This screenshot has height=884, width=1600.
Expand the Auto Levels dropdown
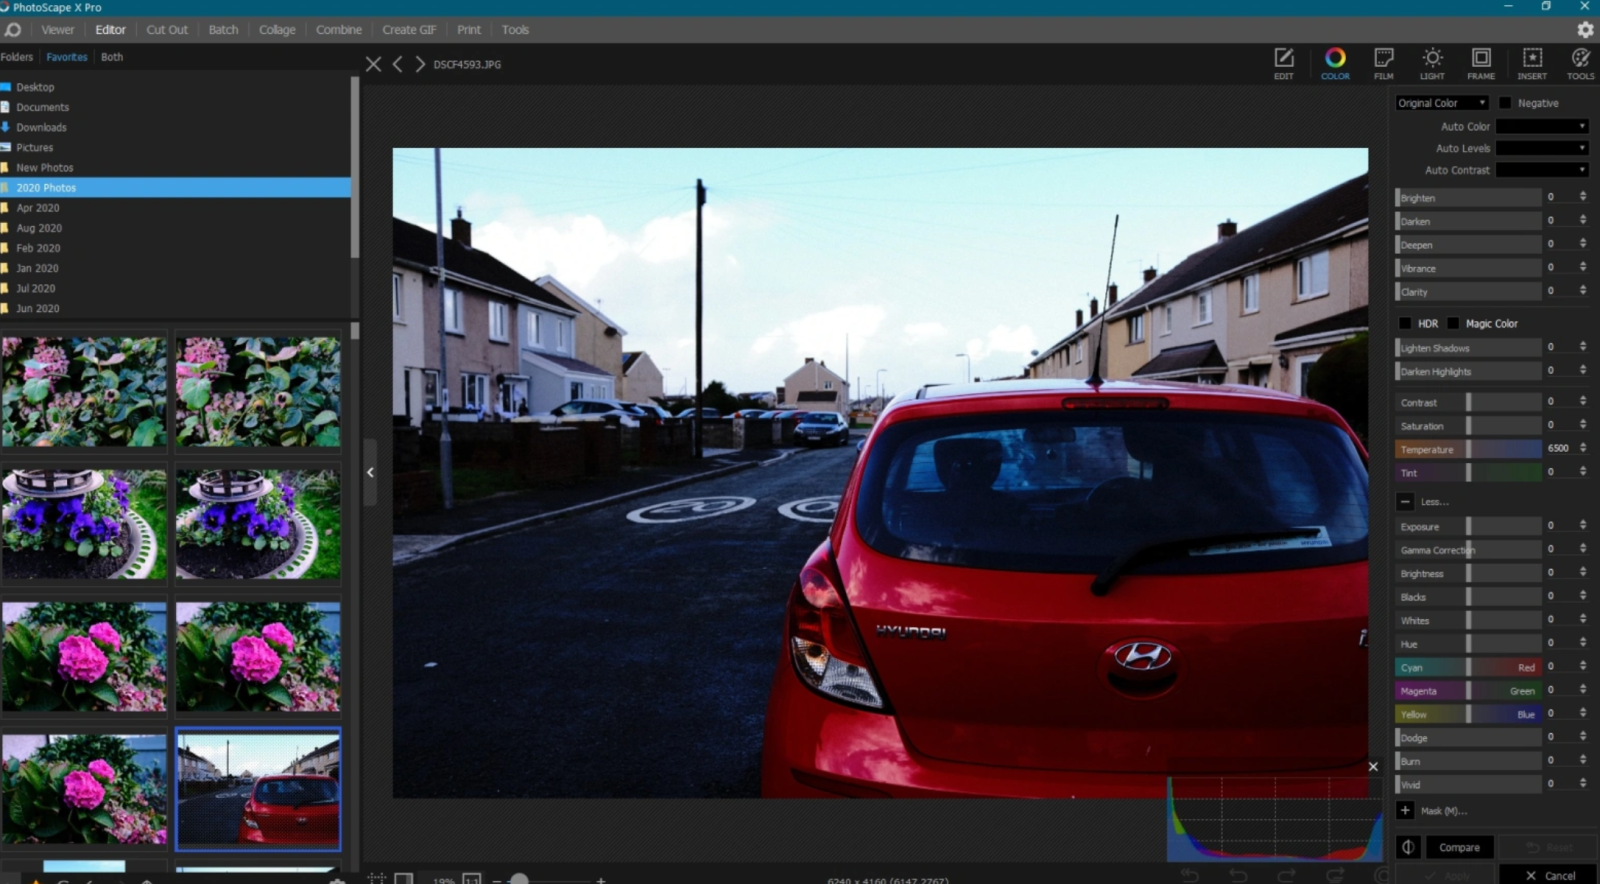(1542, 148)
